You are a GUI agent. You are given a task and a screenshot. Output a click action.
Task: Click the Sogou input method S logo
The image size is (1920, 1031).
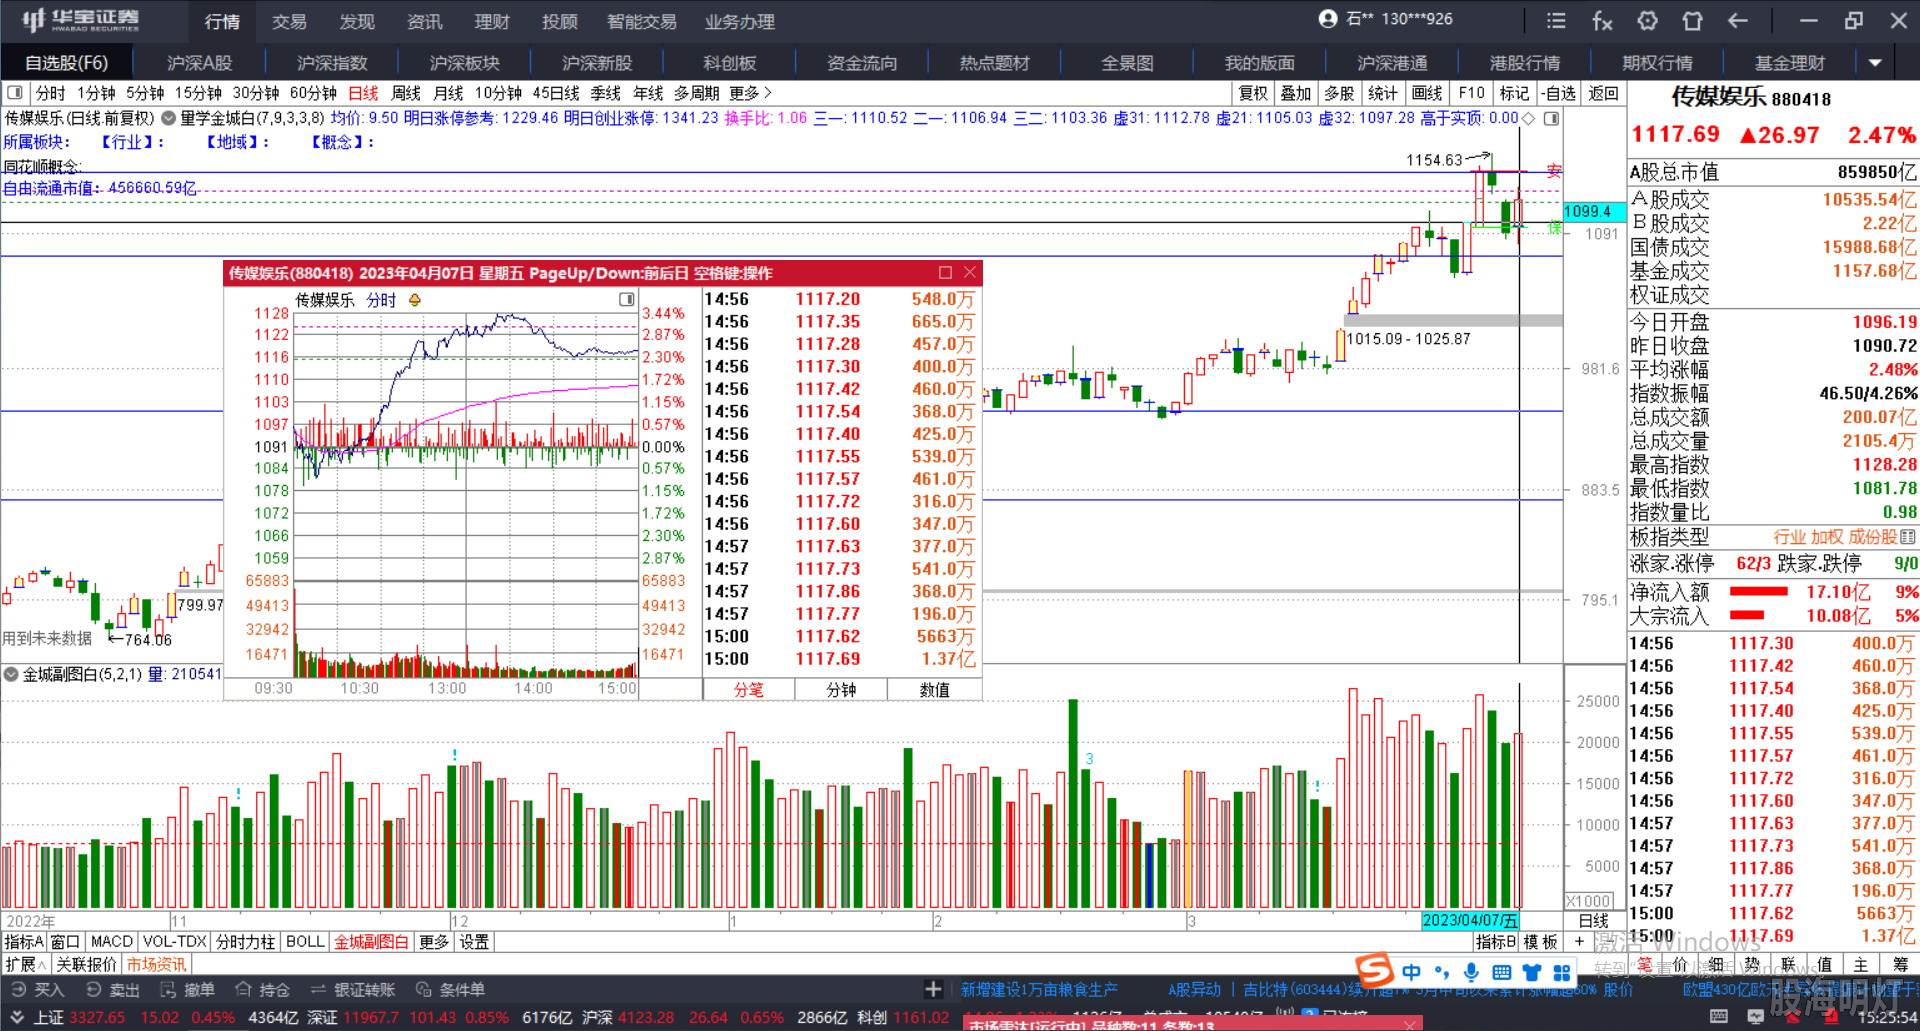1375,970
